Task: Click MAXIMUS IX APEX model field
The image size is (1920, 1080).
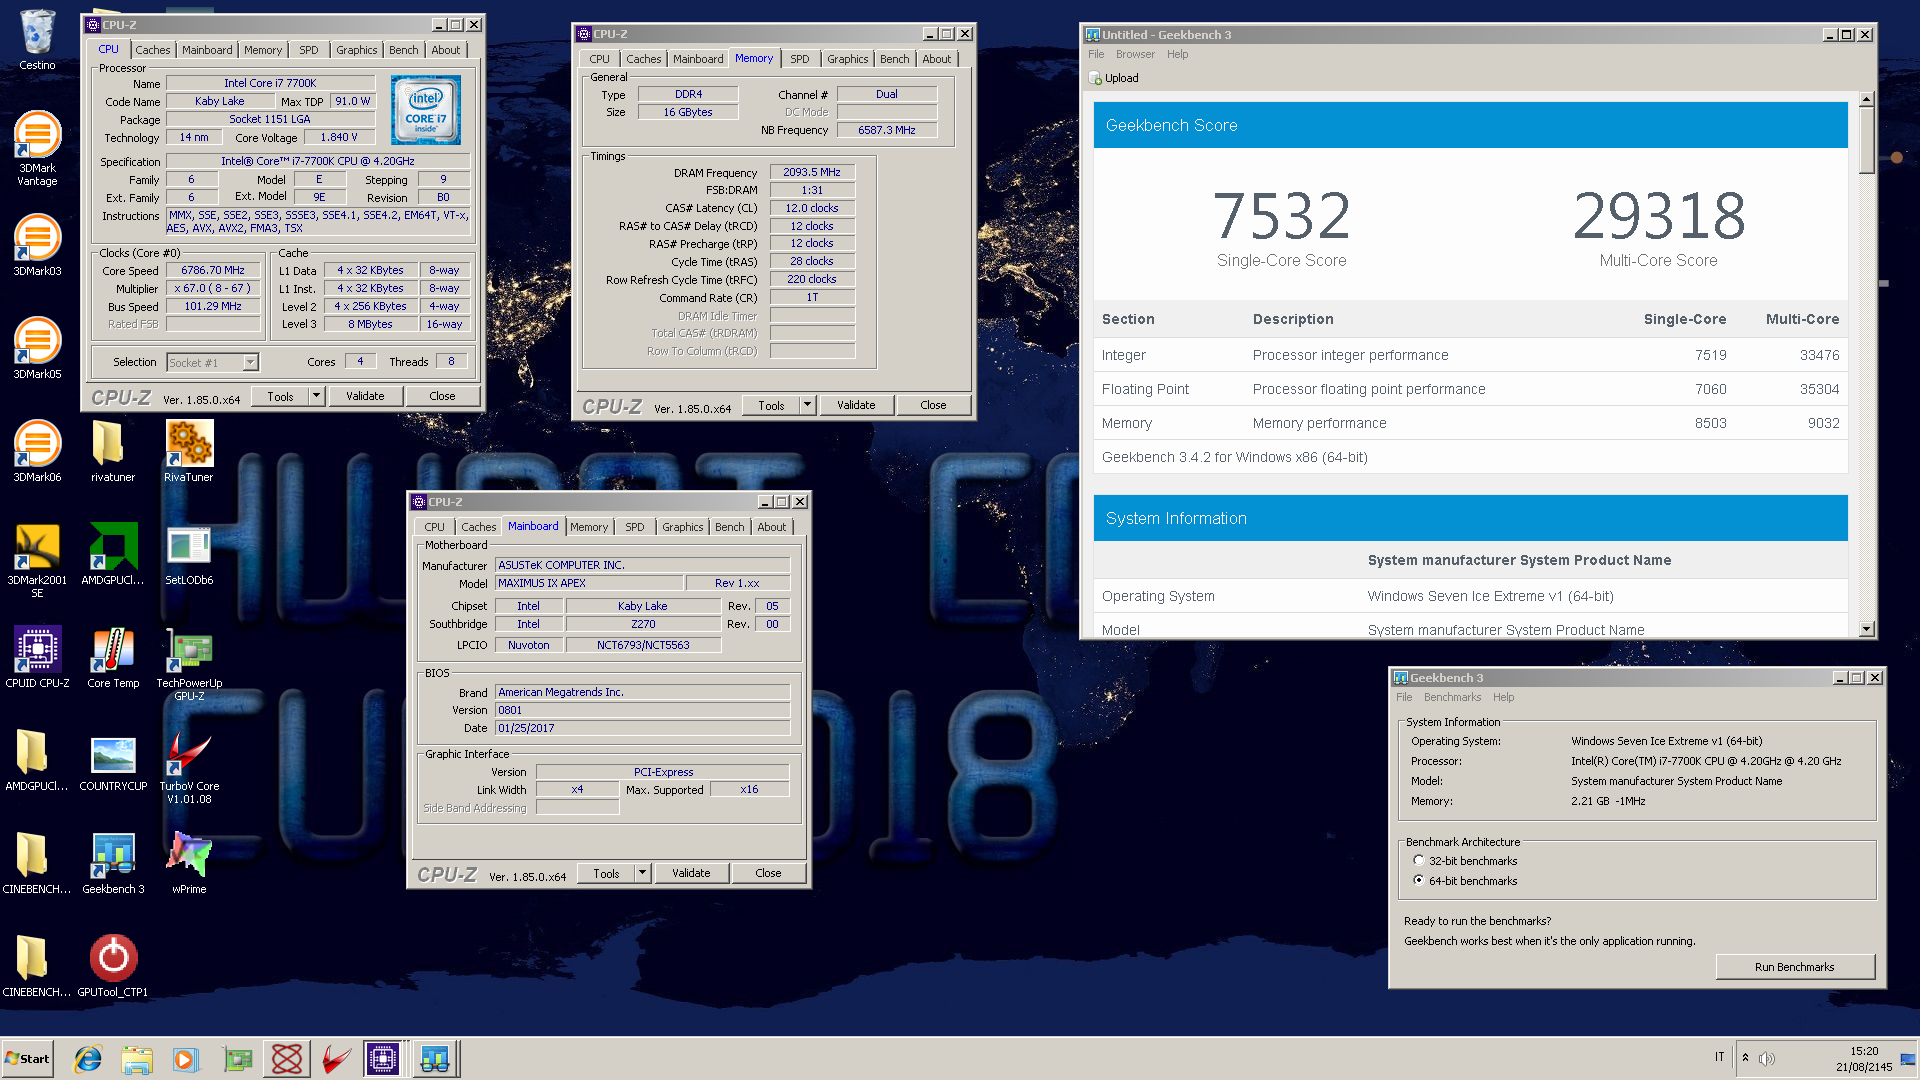Action: (589, 583)
